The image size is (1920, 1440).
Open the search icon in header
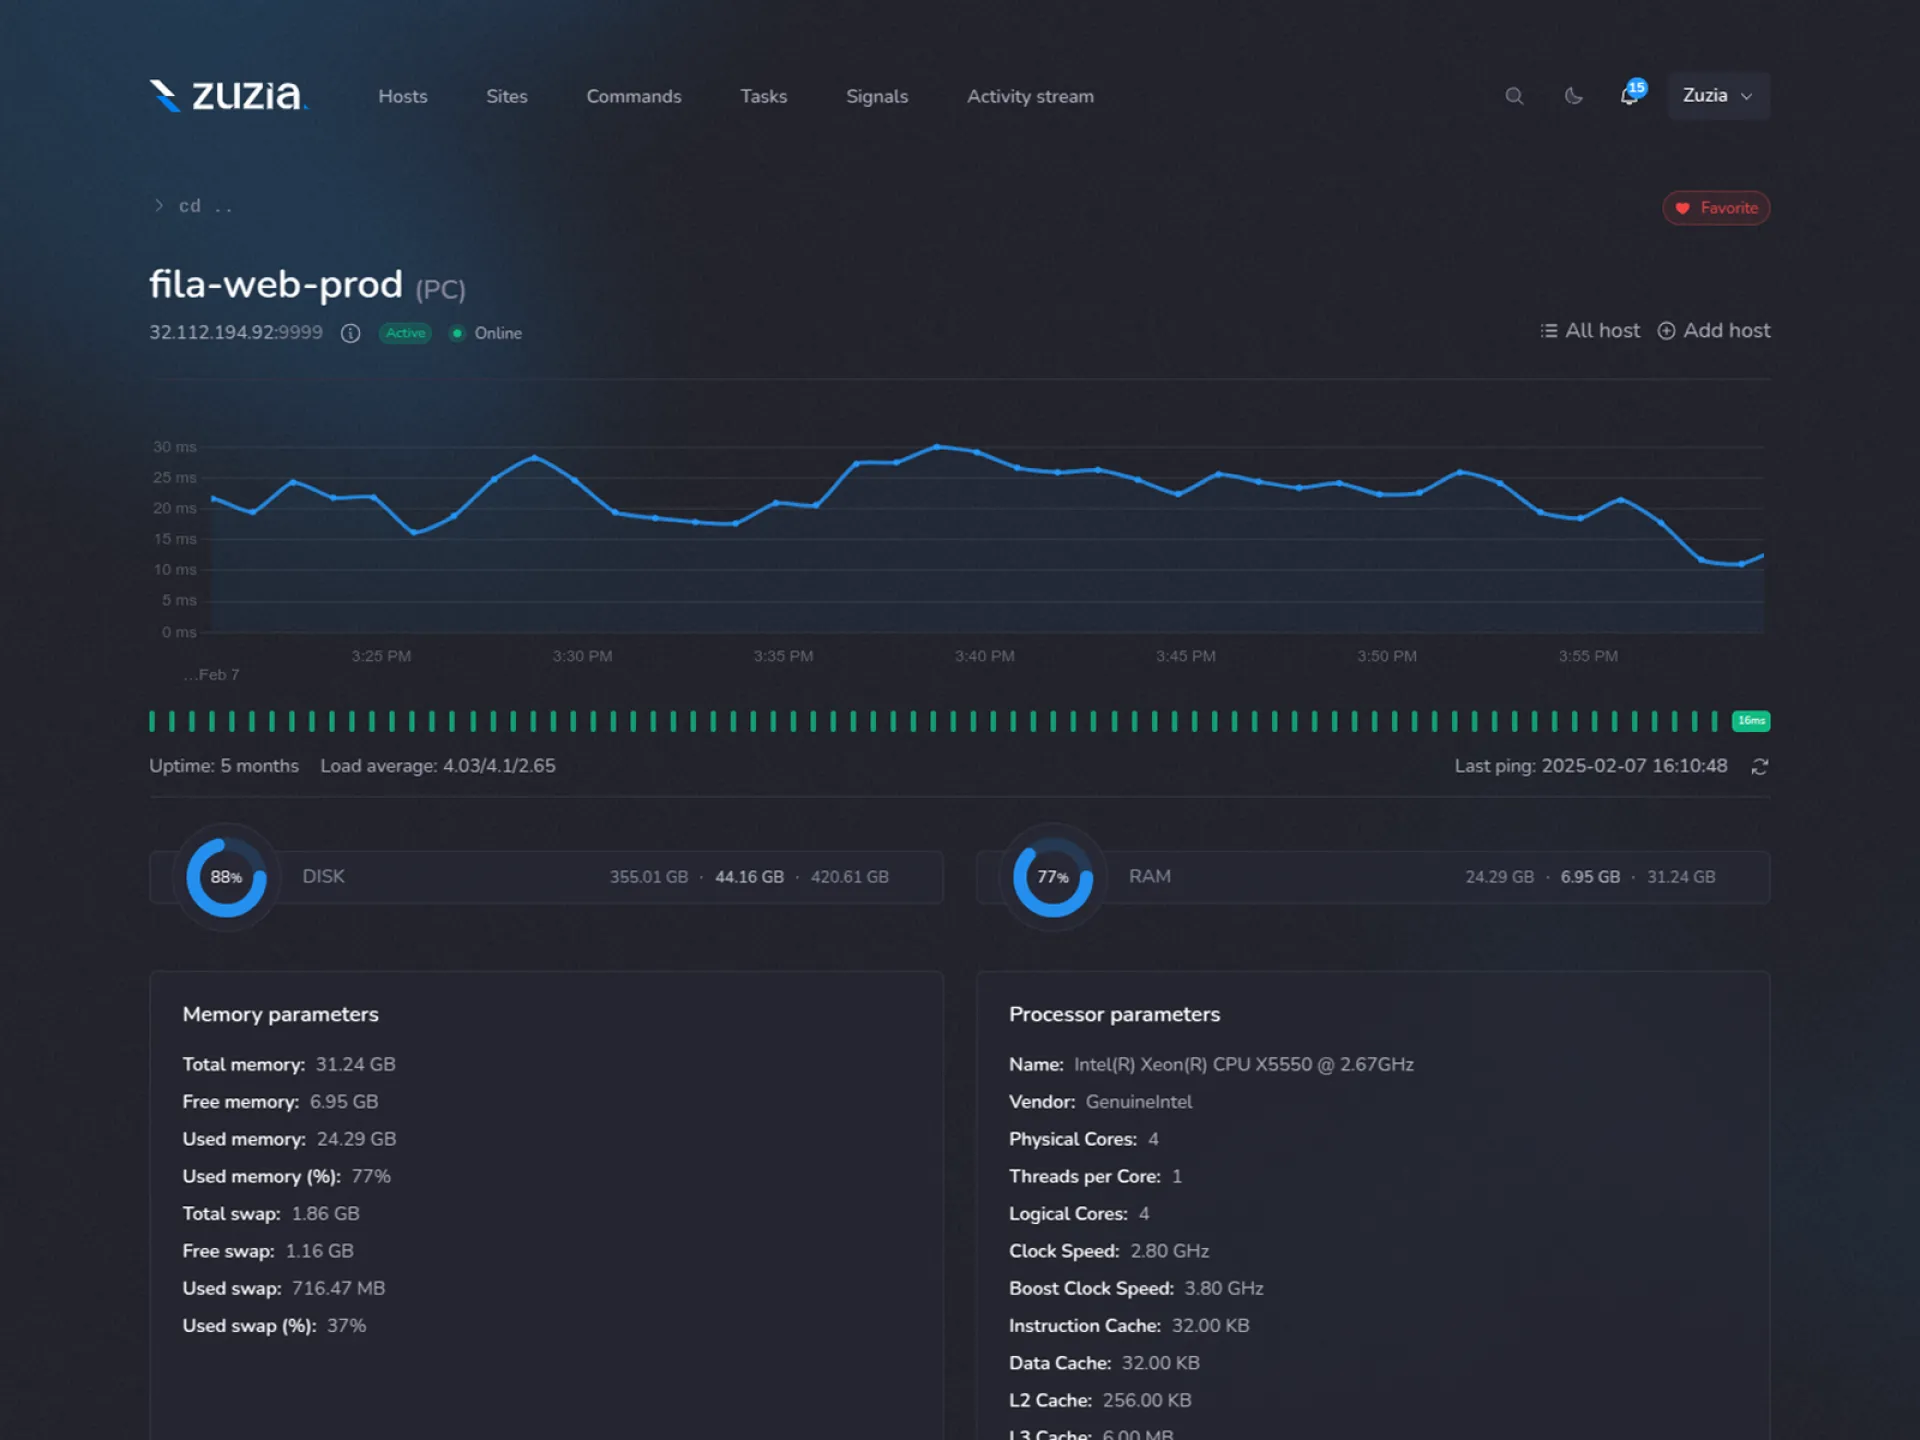(x=1514, y=96)
